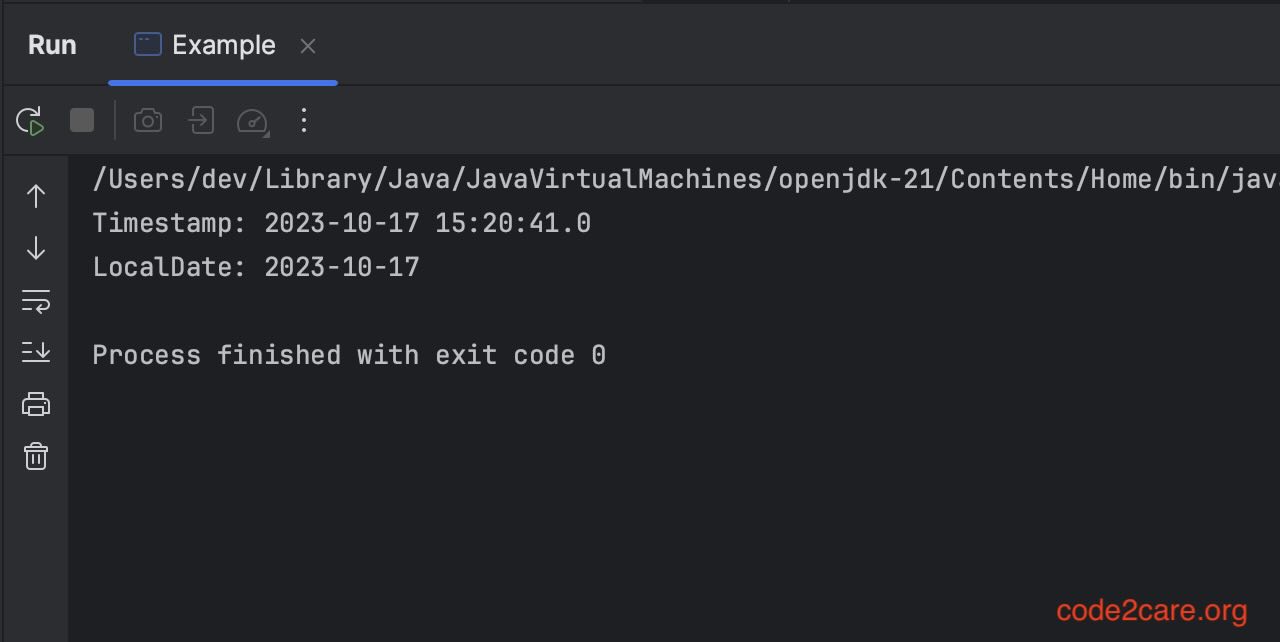1280x642 pixels.
Task: Select the Timestamp output line
Action: (x=340, y=222)
